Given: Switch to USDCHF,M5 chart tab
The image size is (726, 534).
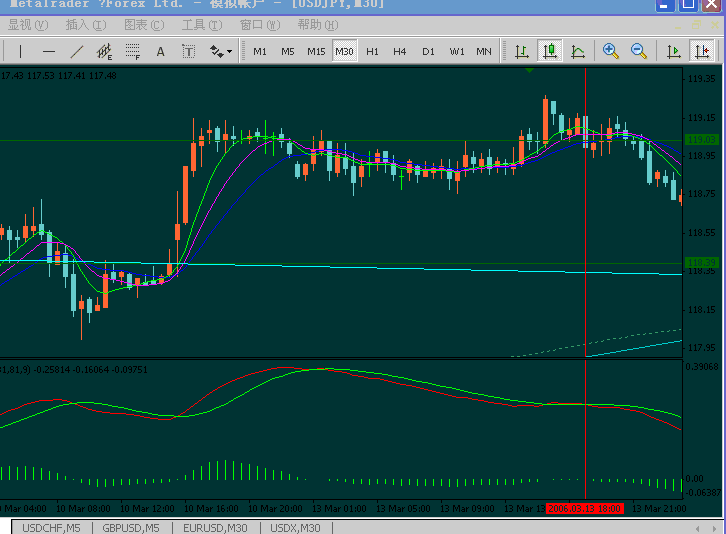Looking at the screenshot, I should point(51,528).
